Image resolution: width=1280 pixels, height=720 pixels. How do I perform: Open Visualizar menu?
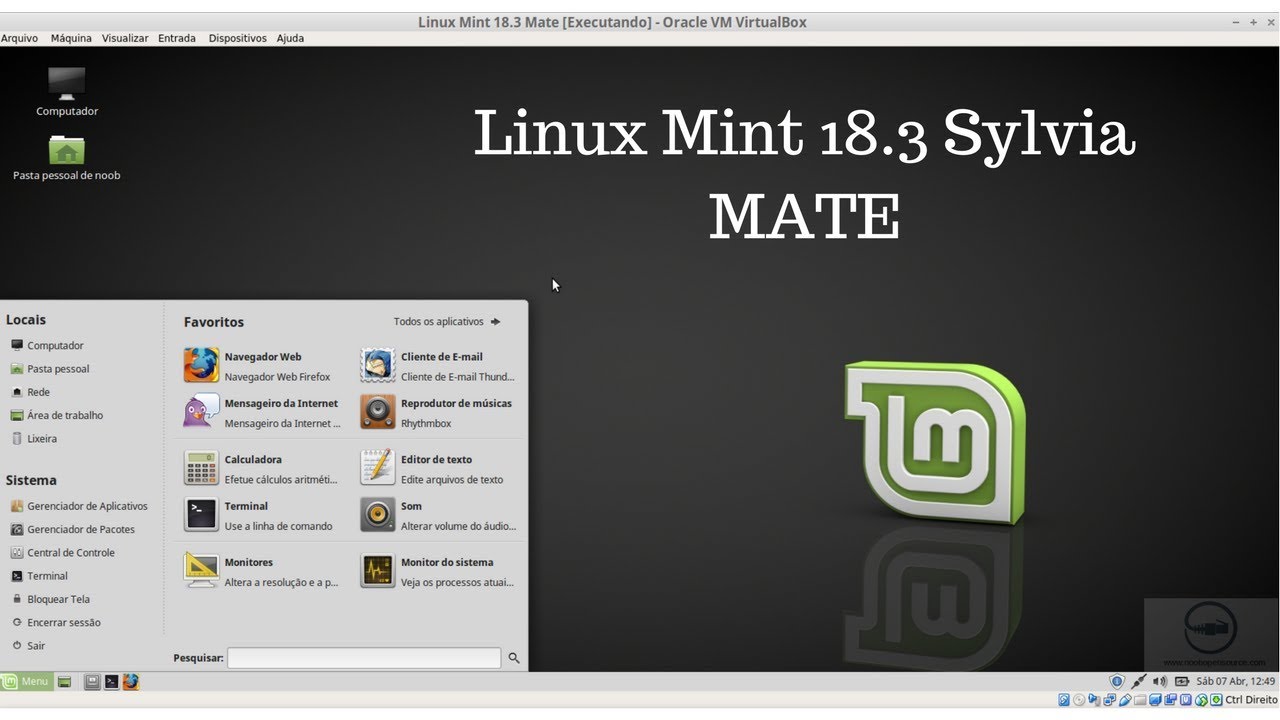tap(125, 38)
